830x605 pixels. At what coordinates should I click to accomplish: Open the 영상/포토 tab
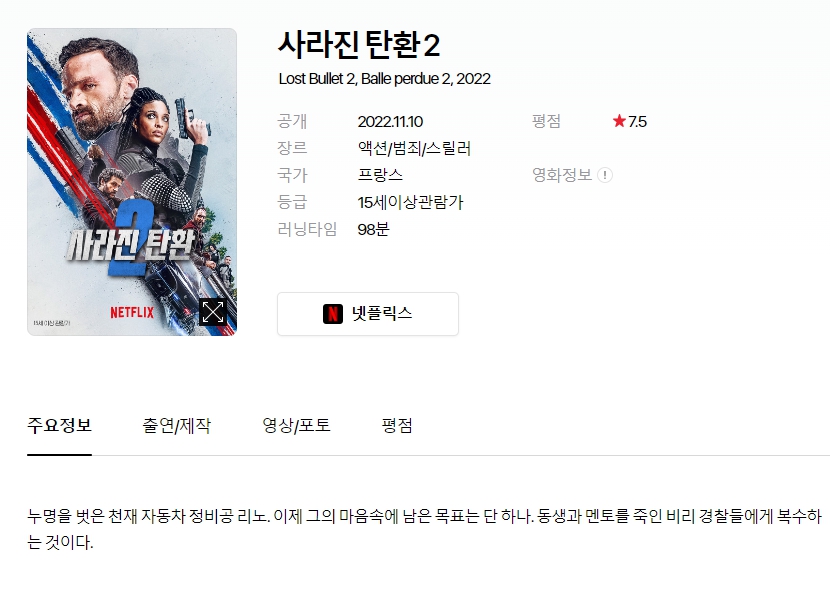coord(296,426)
